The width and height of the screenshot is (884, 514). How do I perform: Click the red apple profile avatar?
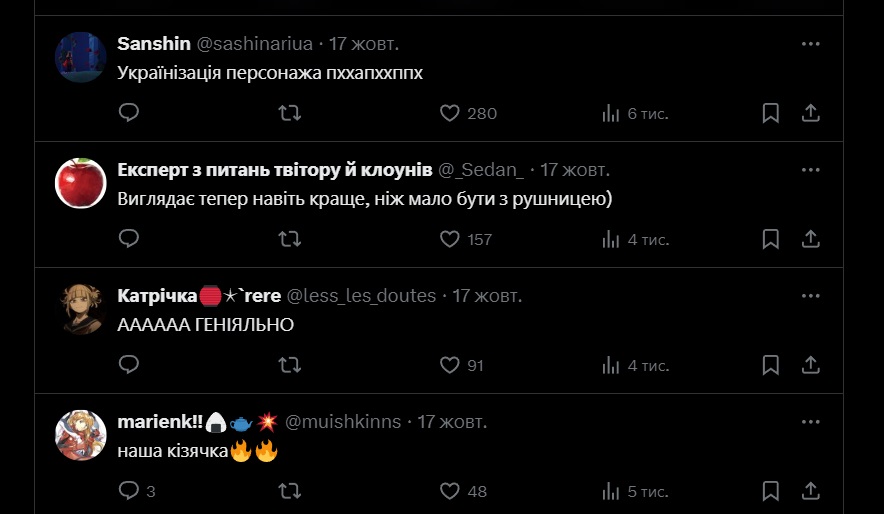(80, 184)
